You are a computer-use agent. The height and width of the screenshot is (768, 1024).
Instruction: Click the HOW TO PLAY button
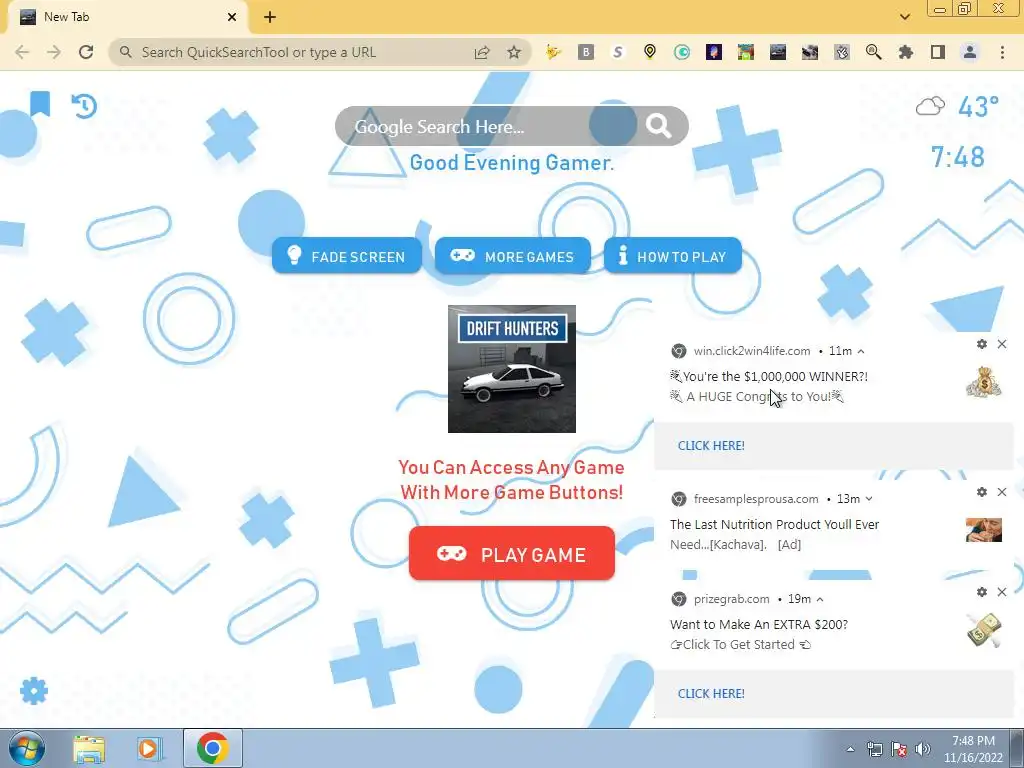click(x=673, y=256)
